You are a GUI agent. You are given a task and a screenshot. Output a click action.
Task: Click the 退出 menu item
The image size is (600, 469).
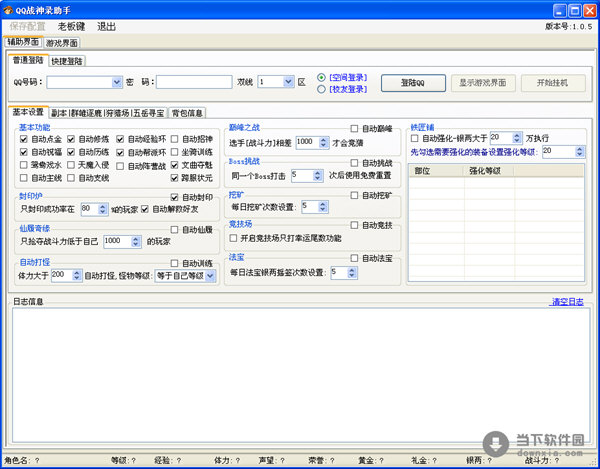[x=106, y=26]
